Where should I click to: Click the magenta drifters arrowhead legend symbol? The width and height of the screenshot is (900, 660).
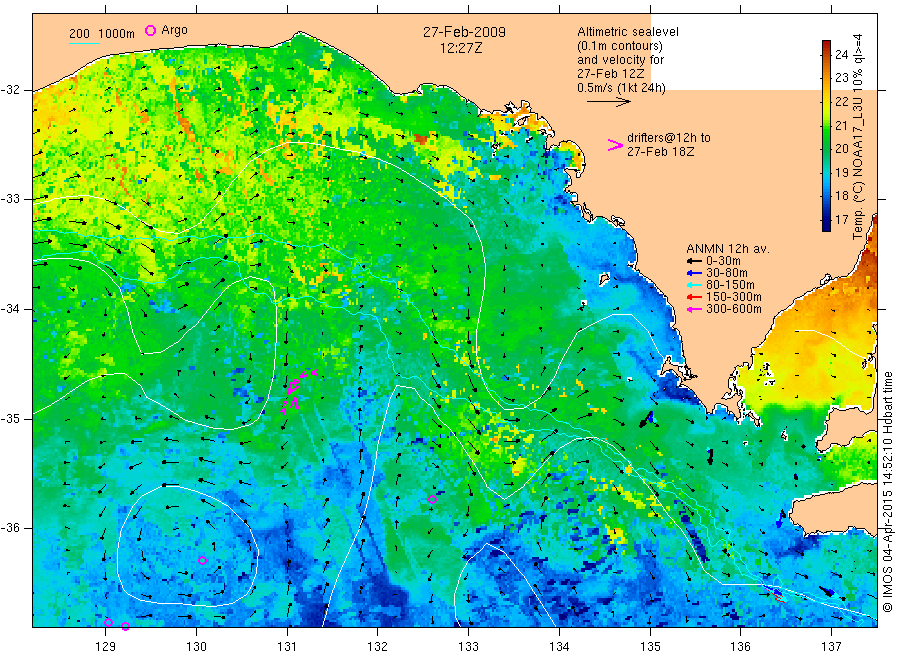tap(615, 145)
